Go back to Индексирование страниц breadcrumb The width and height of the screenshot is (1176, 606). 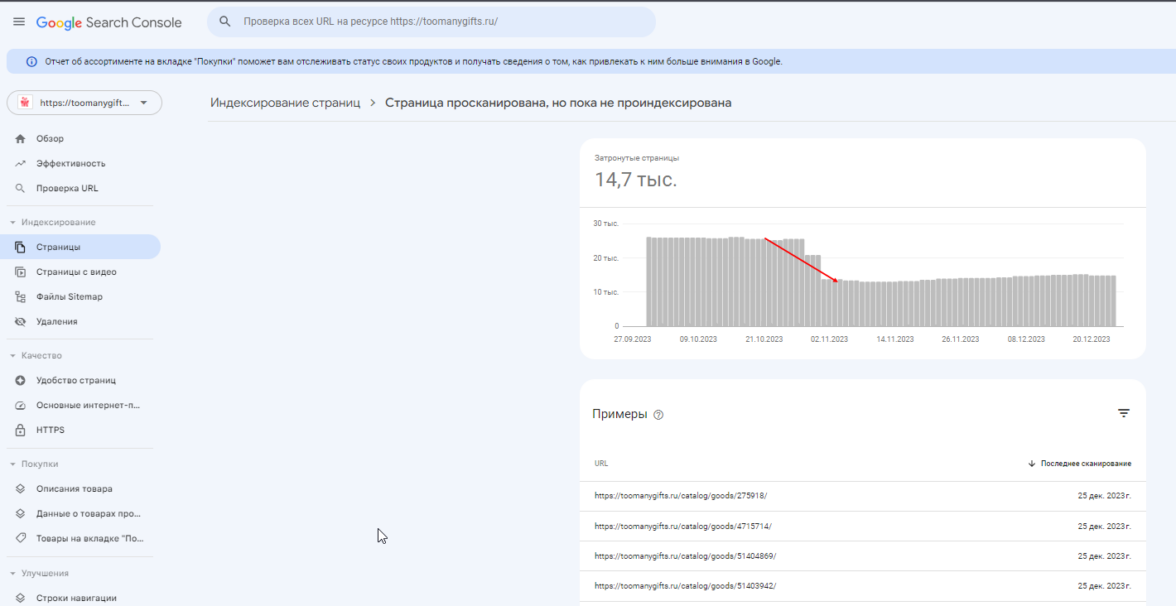[x=285, y=103]
